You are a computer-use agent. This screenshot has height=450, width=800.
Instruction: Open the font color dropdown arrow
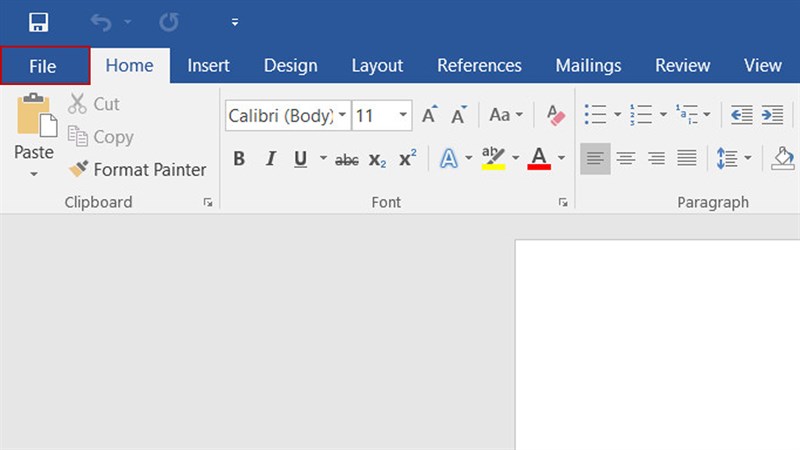pyautogui.click(x=561, y=158)
